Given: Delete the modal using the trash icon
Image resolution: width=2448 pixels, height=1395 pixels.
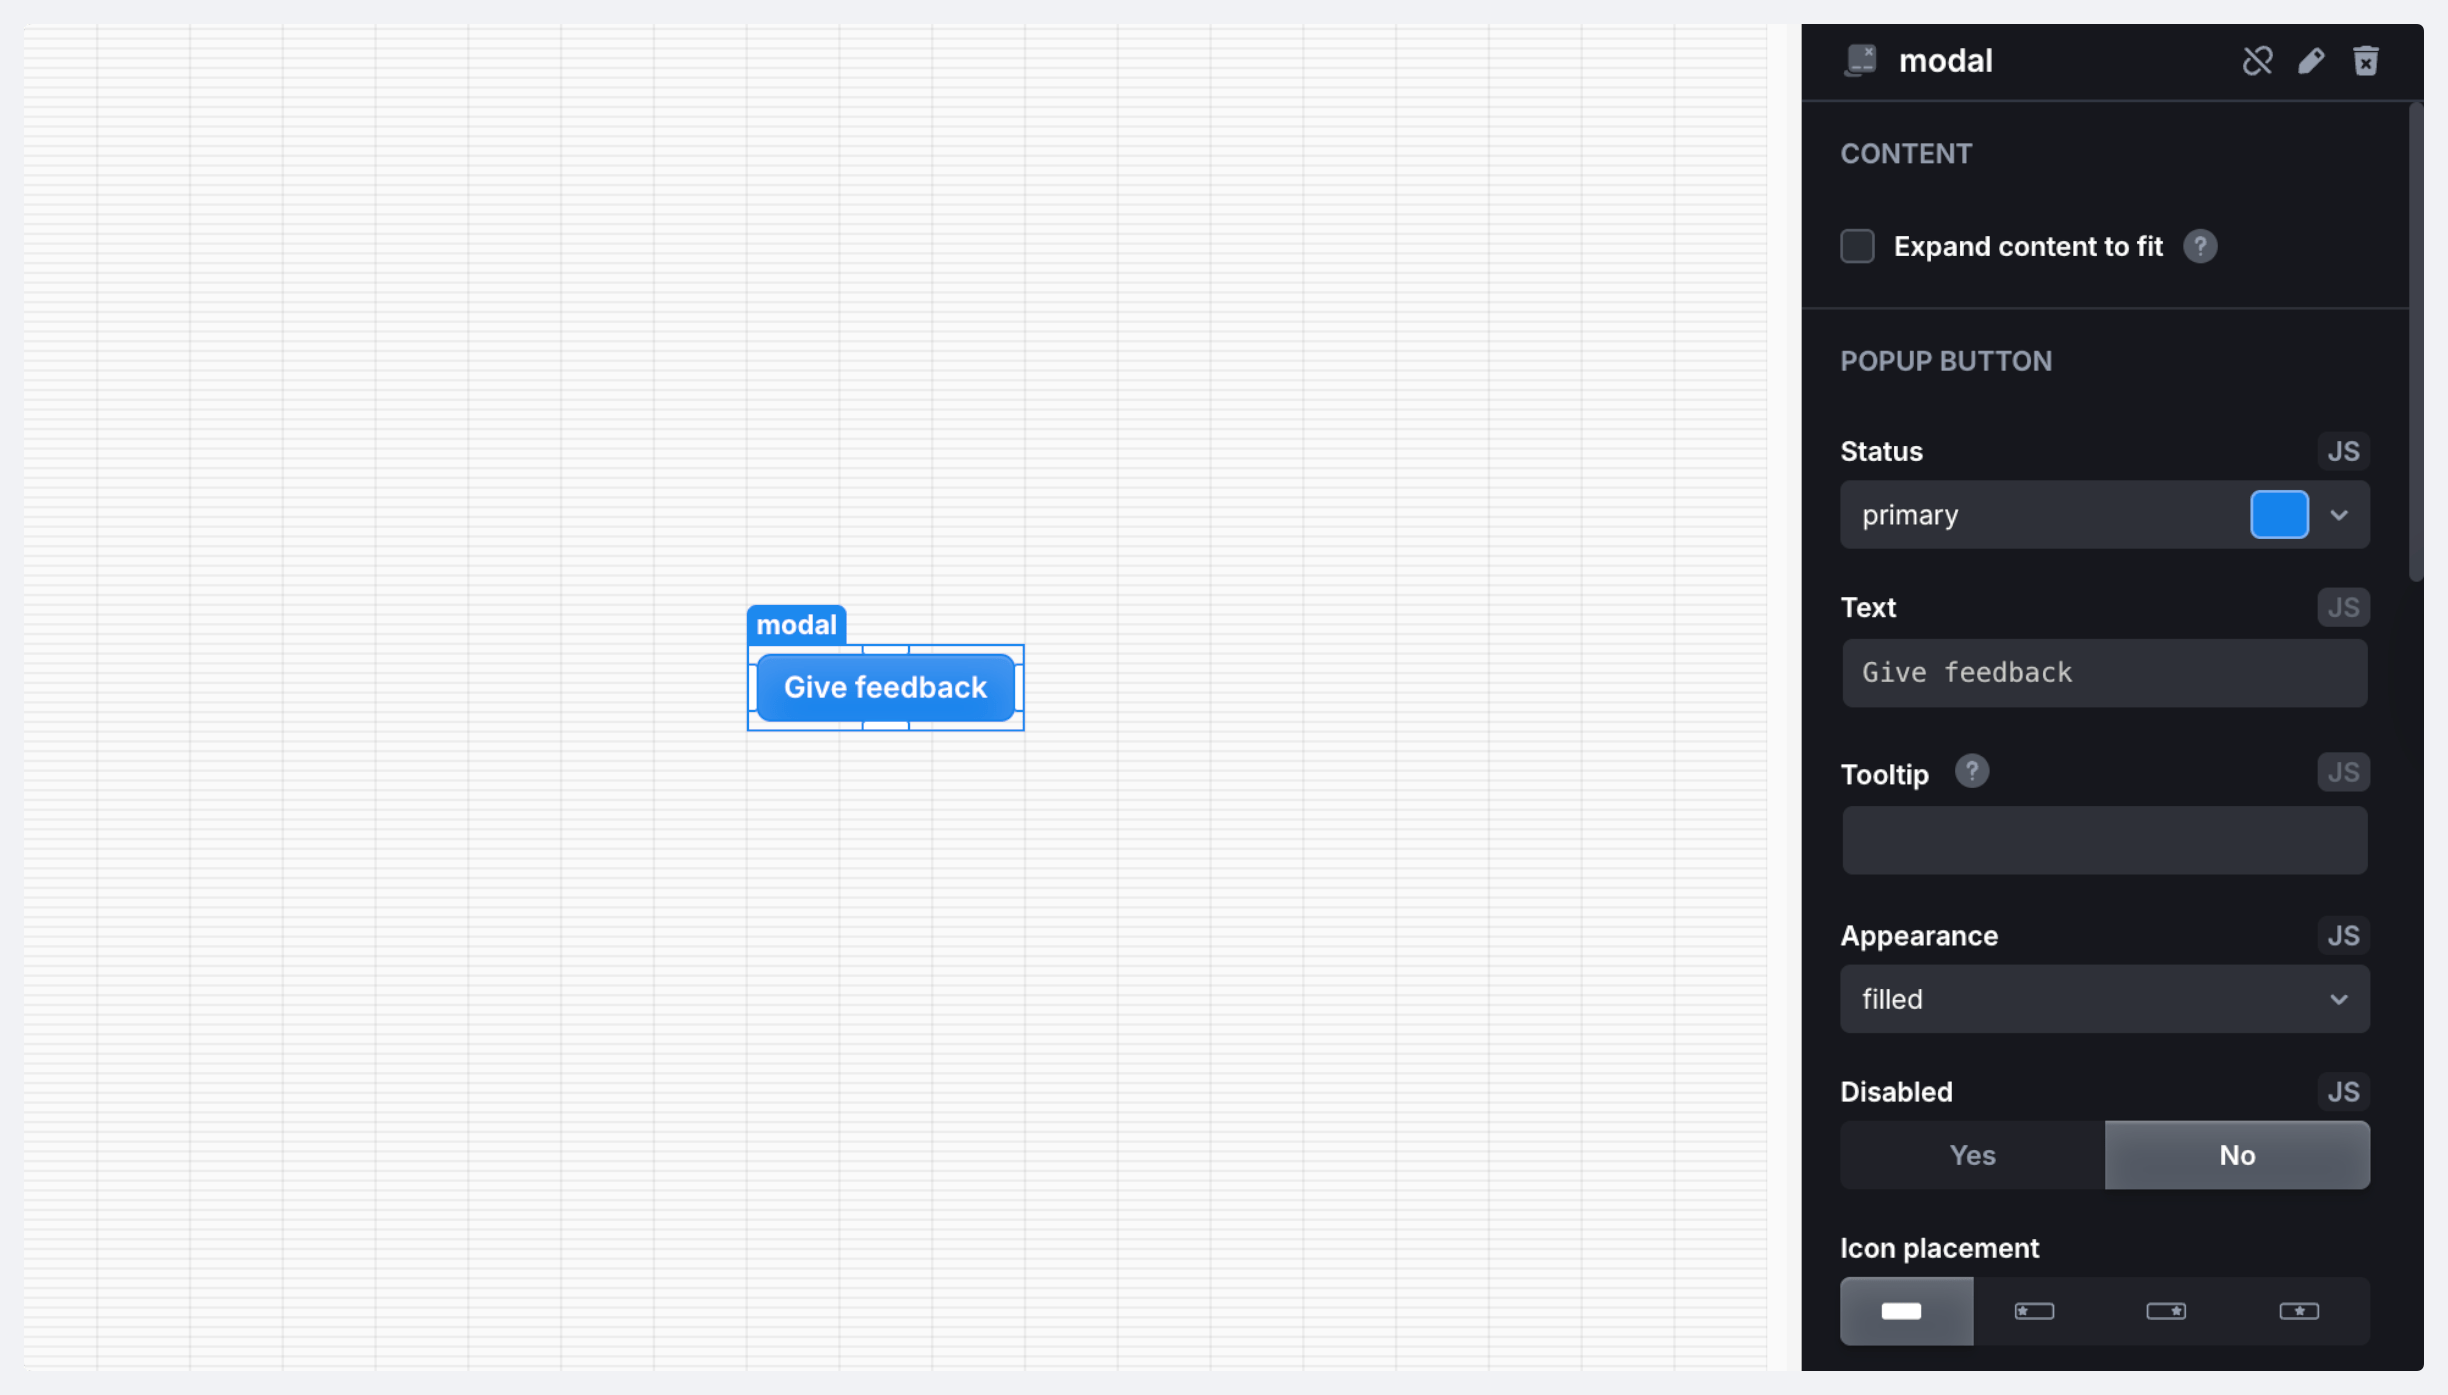Looking at the screenshot, I should pyautogui.click(x=2365, y=61).
